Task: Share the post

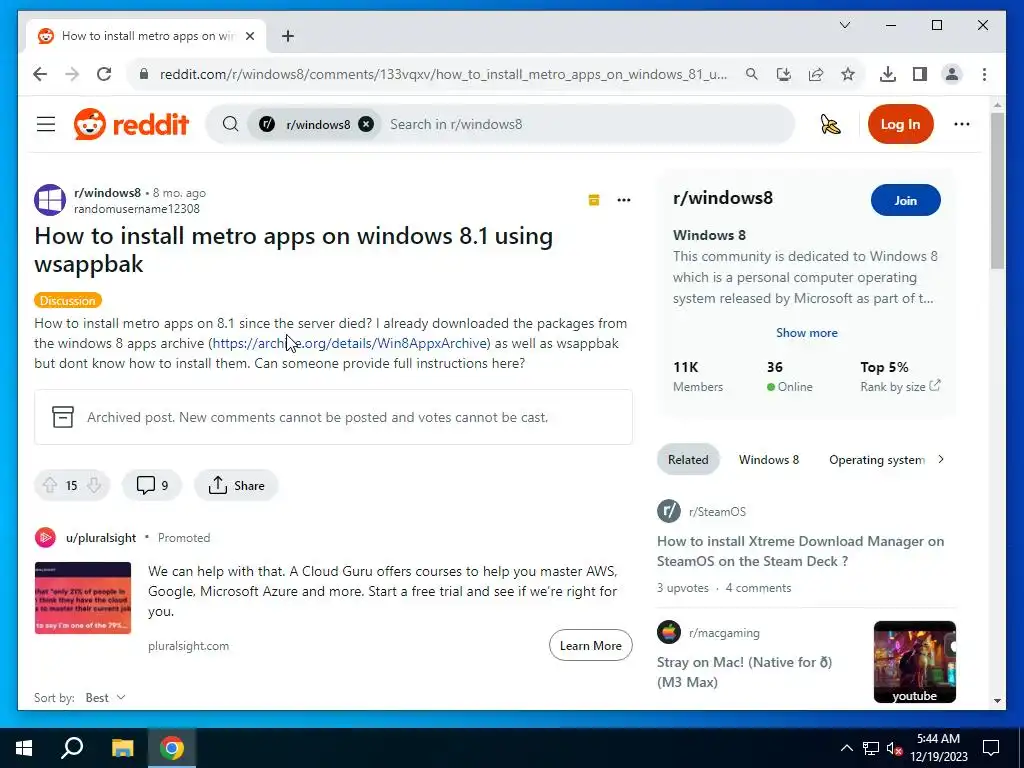Action: [236, 485]
